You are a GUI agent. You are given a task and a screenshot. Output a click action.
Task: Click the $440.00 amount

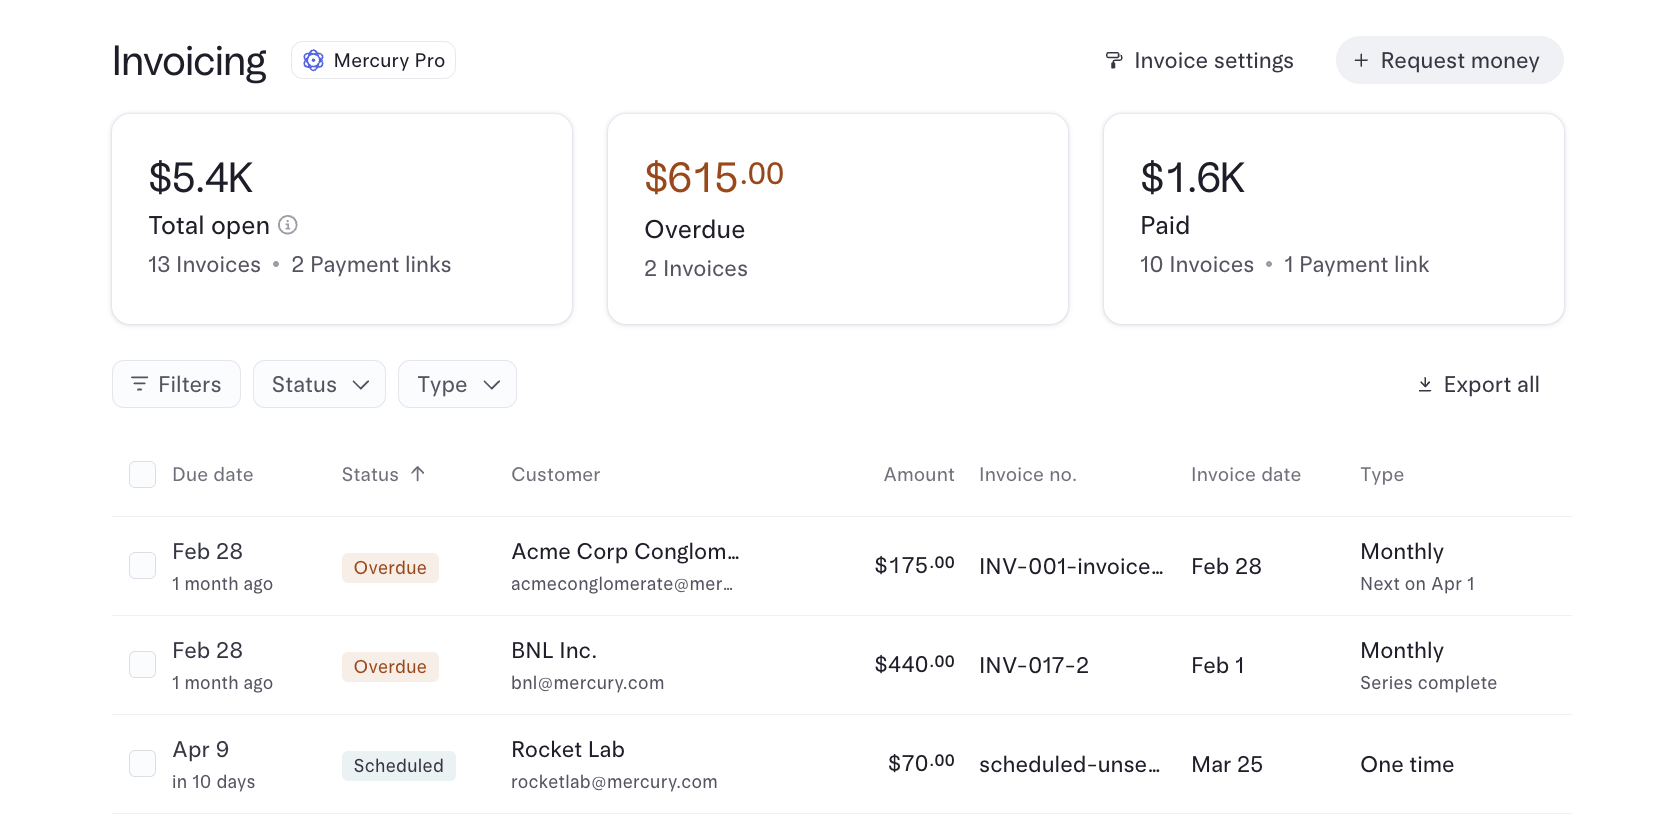914,664
